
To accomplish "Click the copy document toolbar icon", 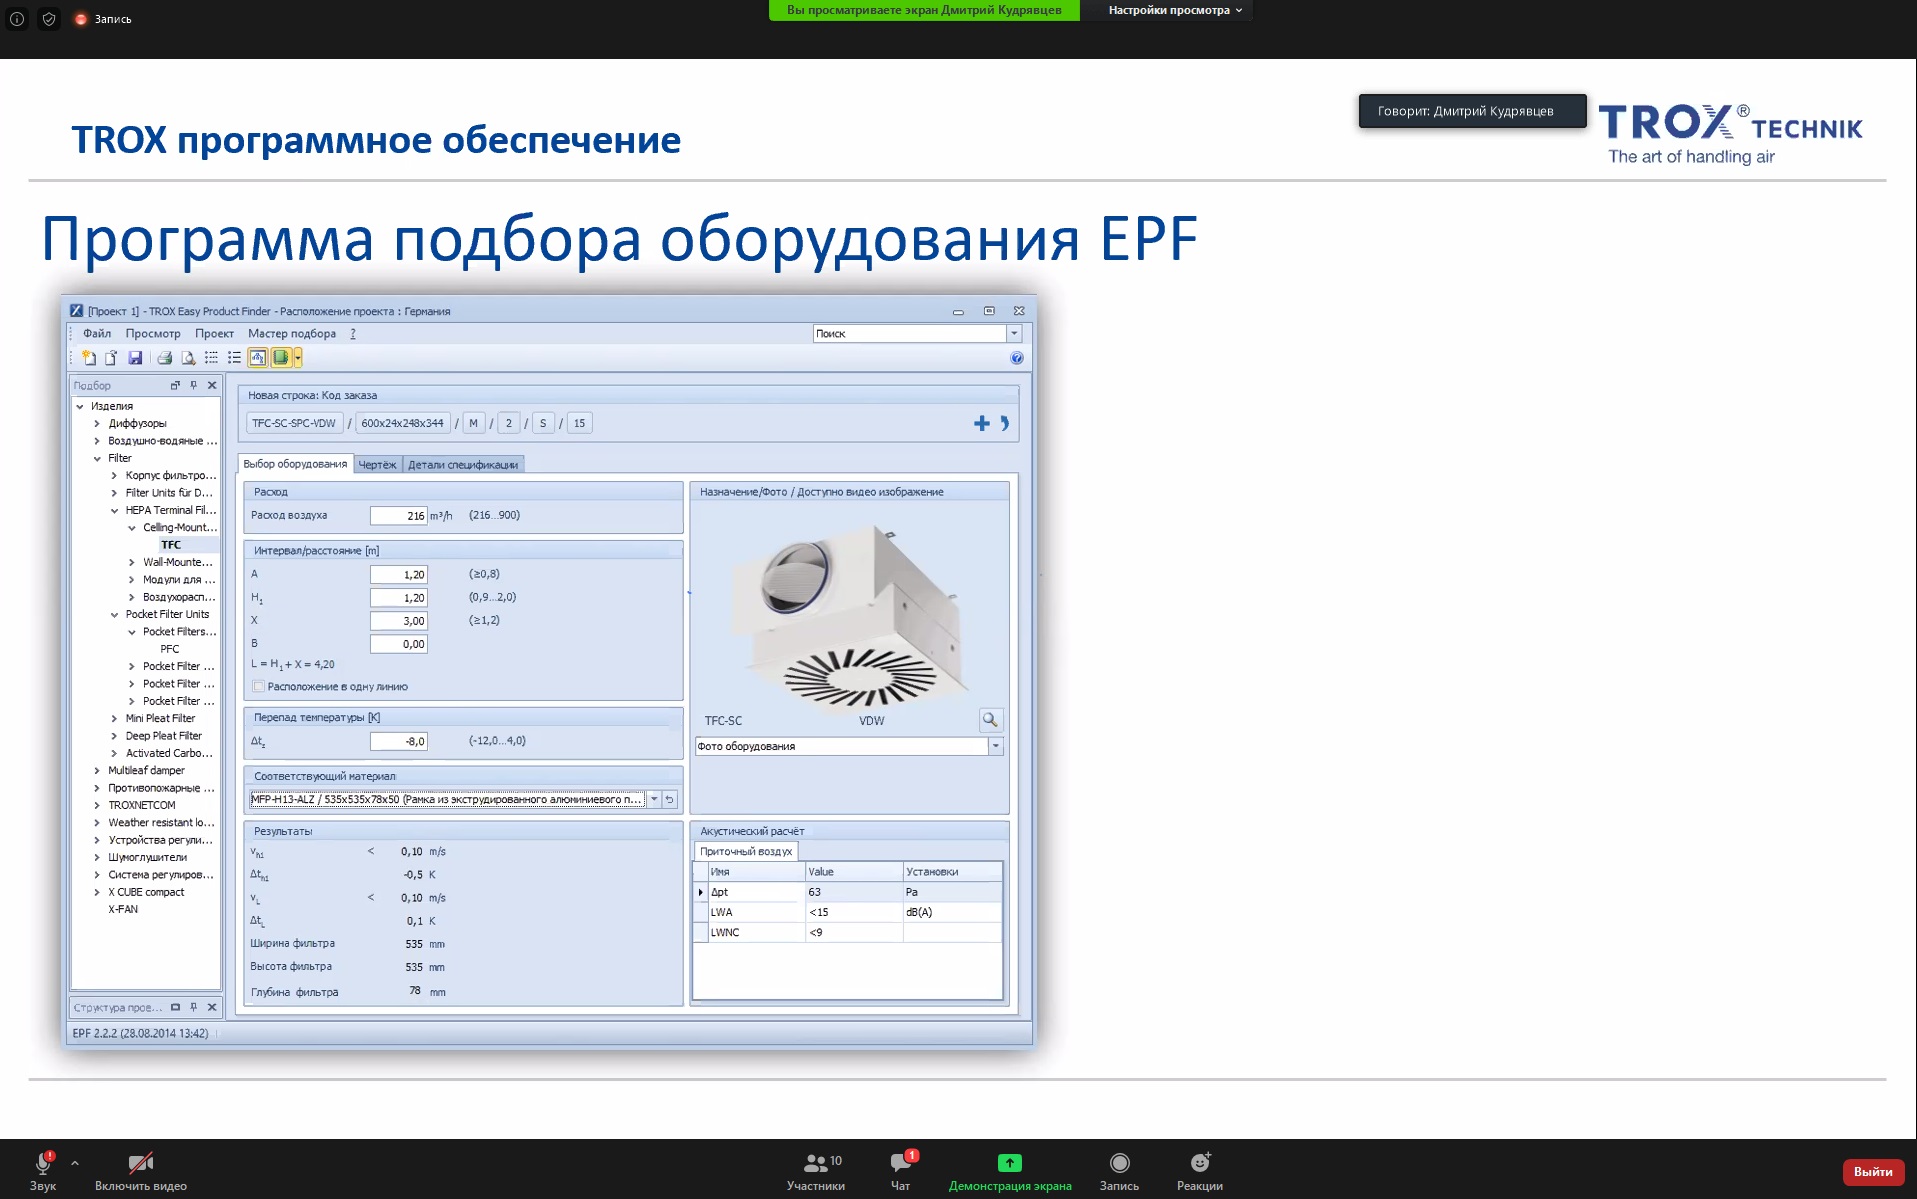I will pyautogui.click(x=111, y=358).
